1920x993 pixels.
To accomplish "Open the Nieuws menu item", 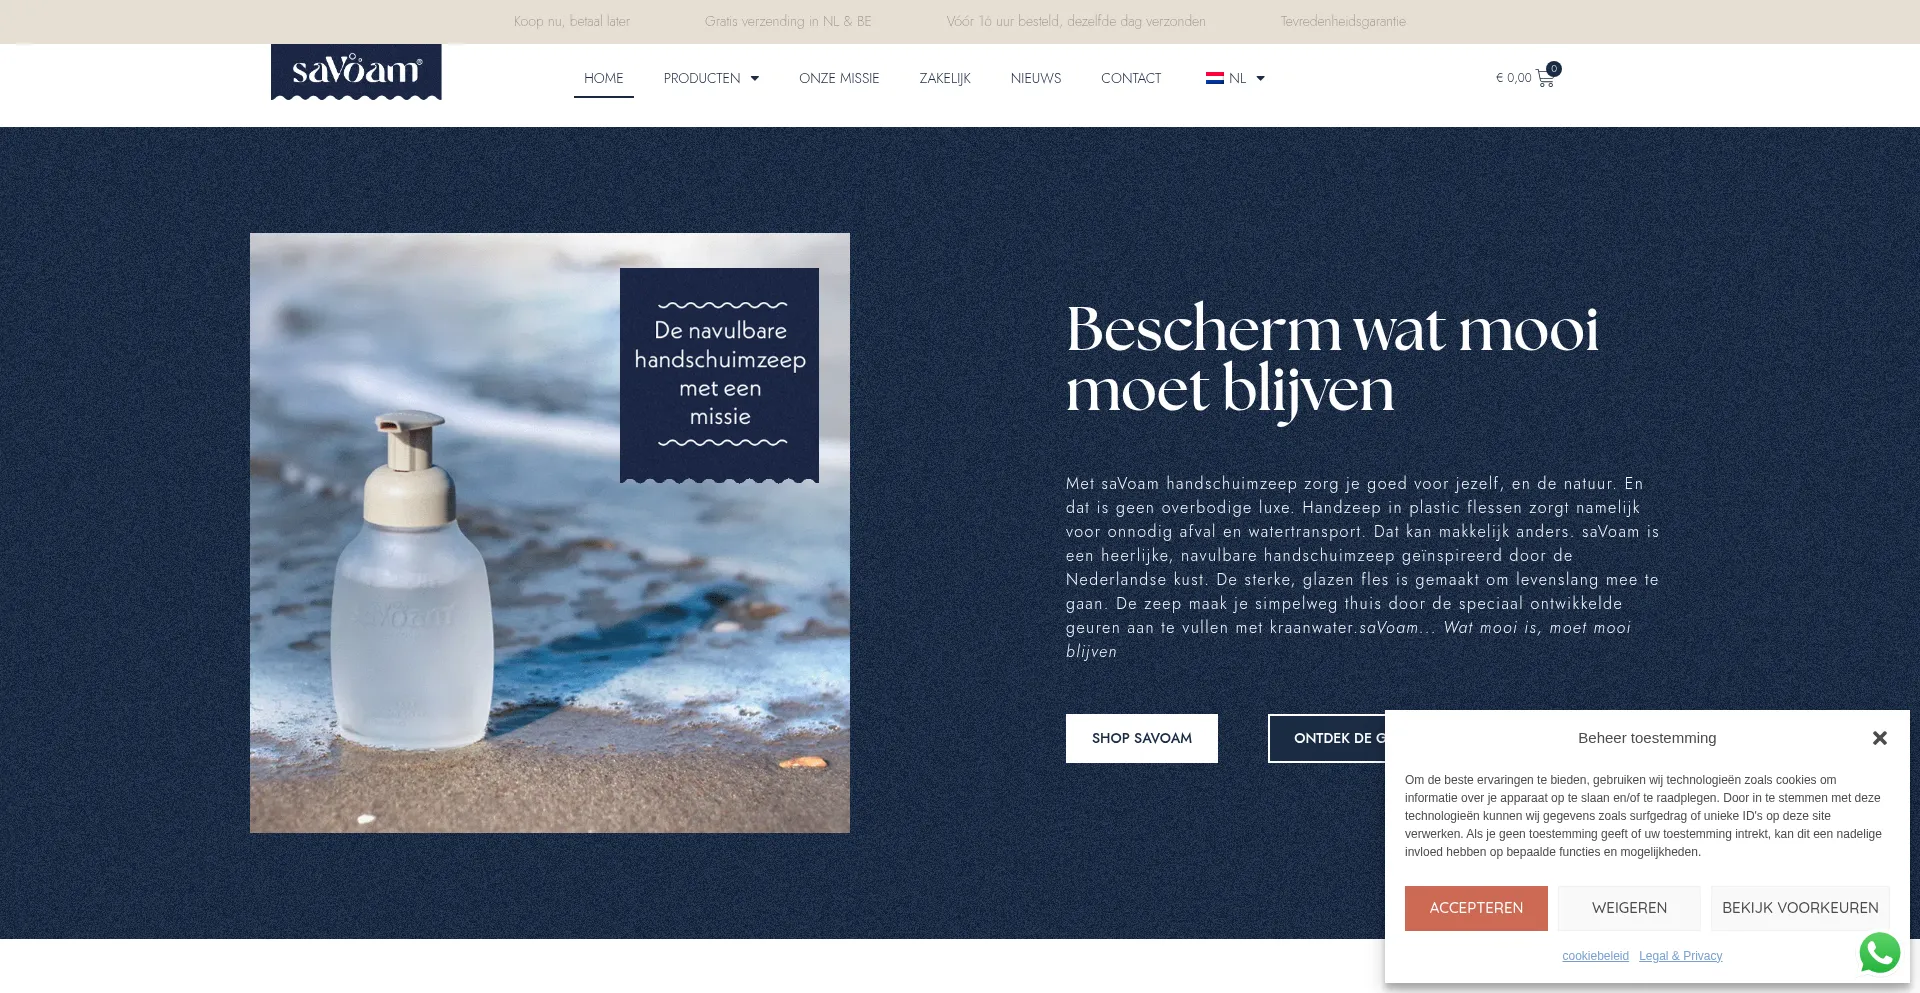I will pyautogui.click(x=1036, y=78).
